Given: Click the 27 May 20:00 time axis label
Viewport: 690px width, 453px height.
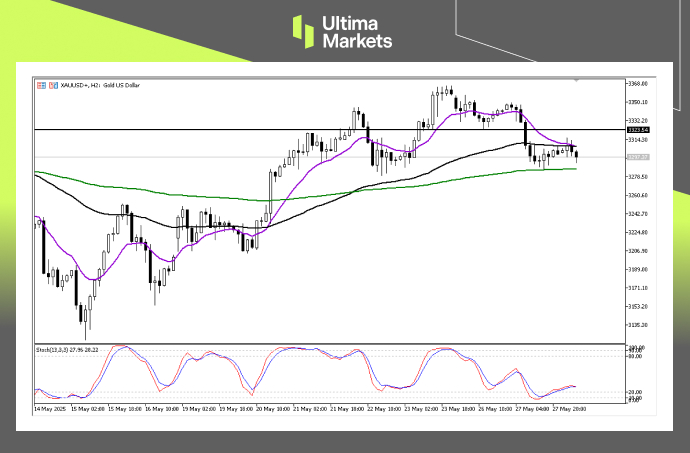Looking at the screenshot, I should pyautogui.click(x=569, y=409).
